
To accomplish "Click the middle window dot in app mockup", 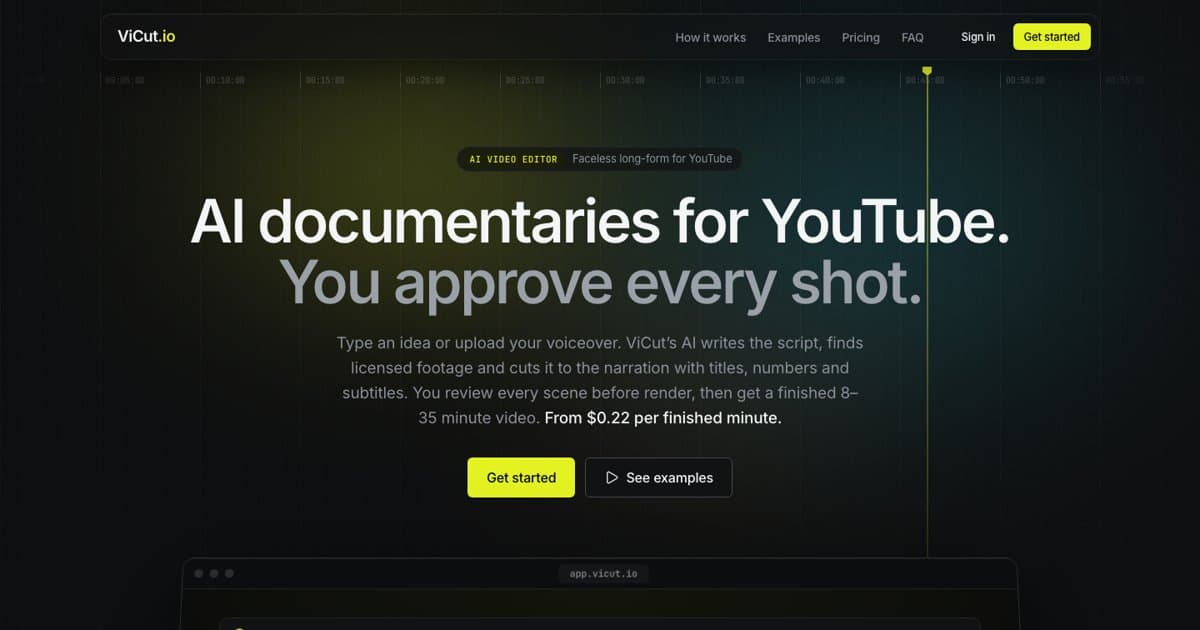I will pyautogui.click(x=214, y=573).
